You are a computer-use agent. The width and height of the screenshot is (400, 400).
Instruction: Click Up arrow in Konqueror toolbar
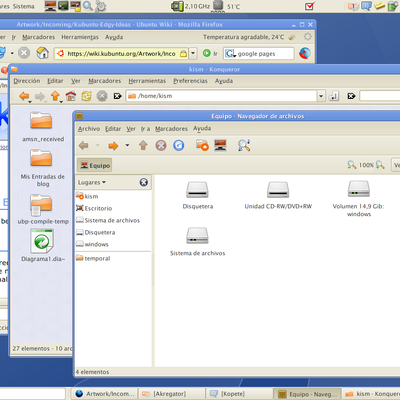tap(55, 96)
